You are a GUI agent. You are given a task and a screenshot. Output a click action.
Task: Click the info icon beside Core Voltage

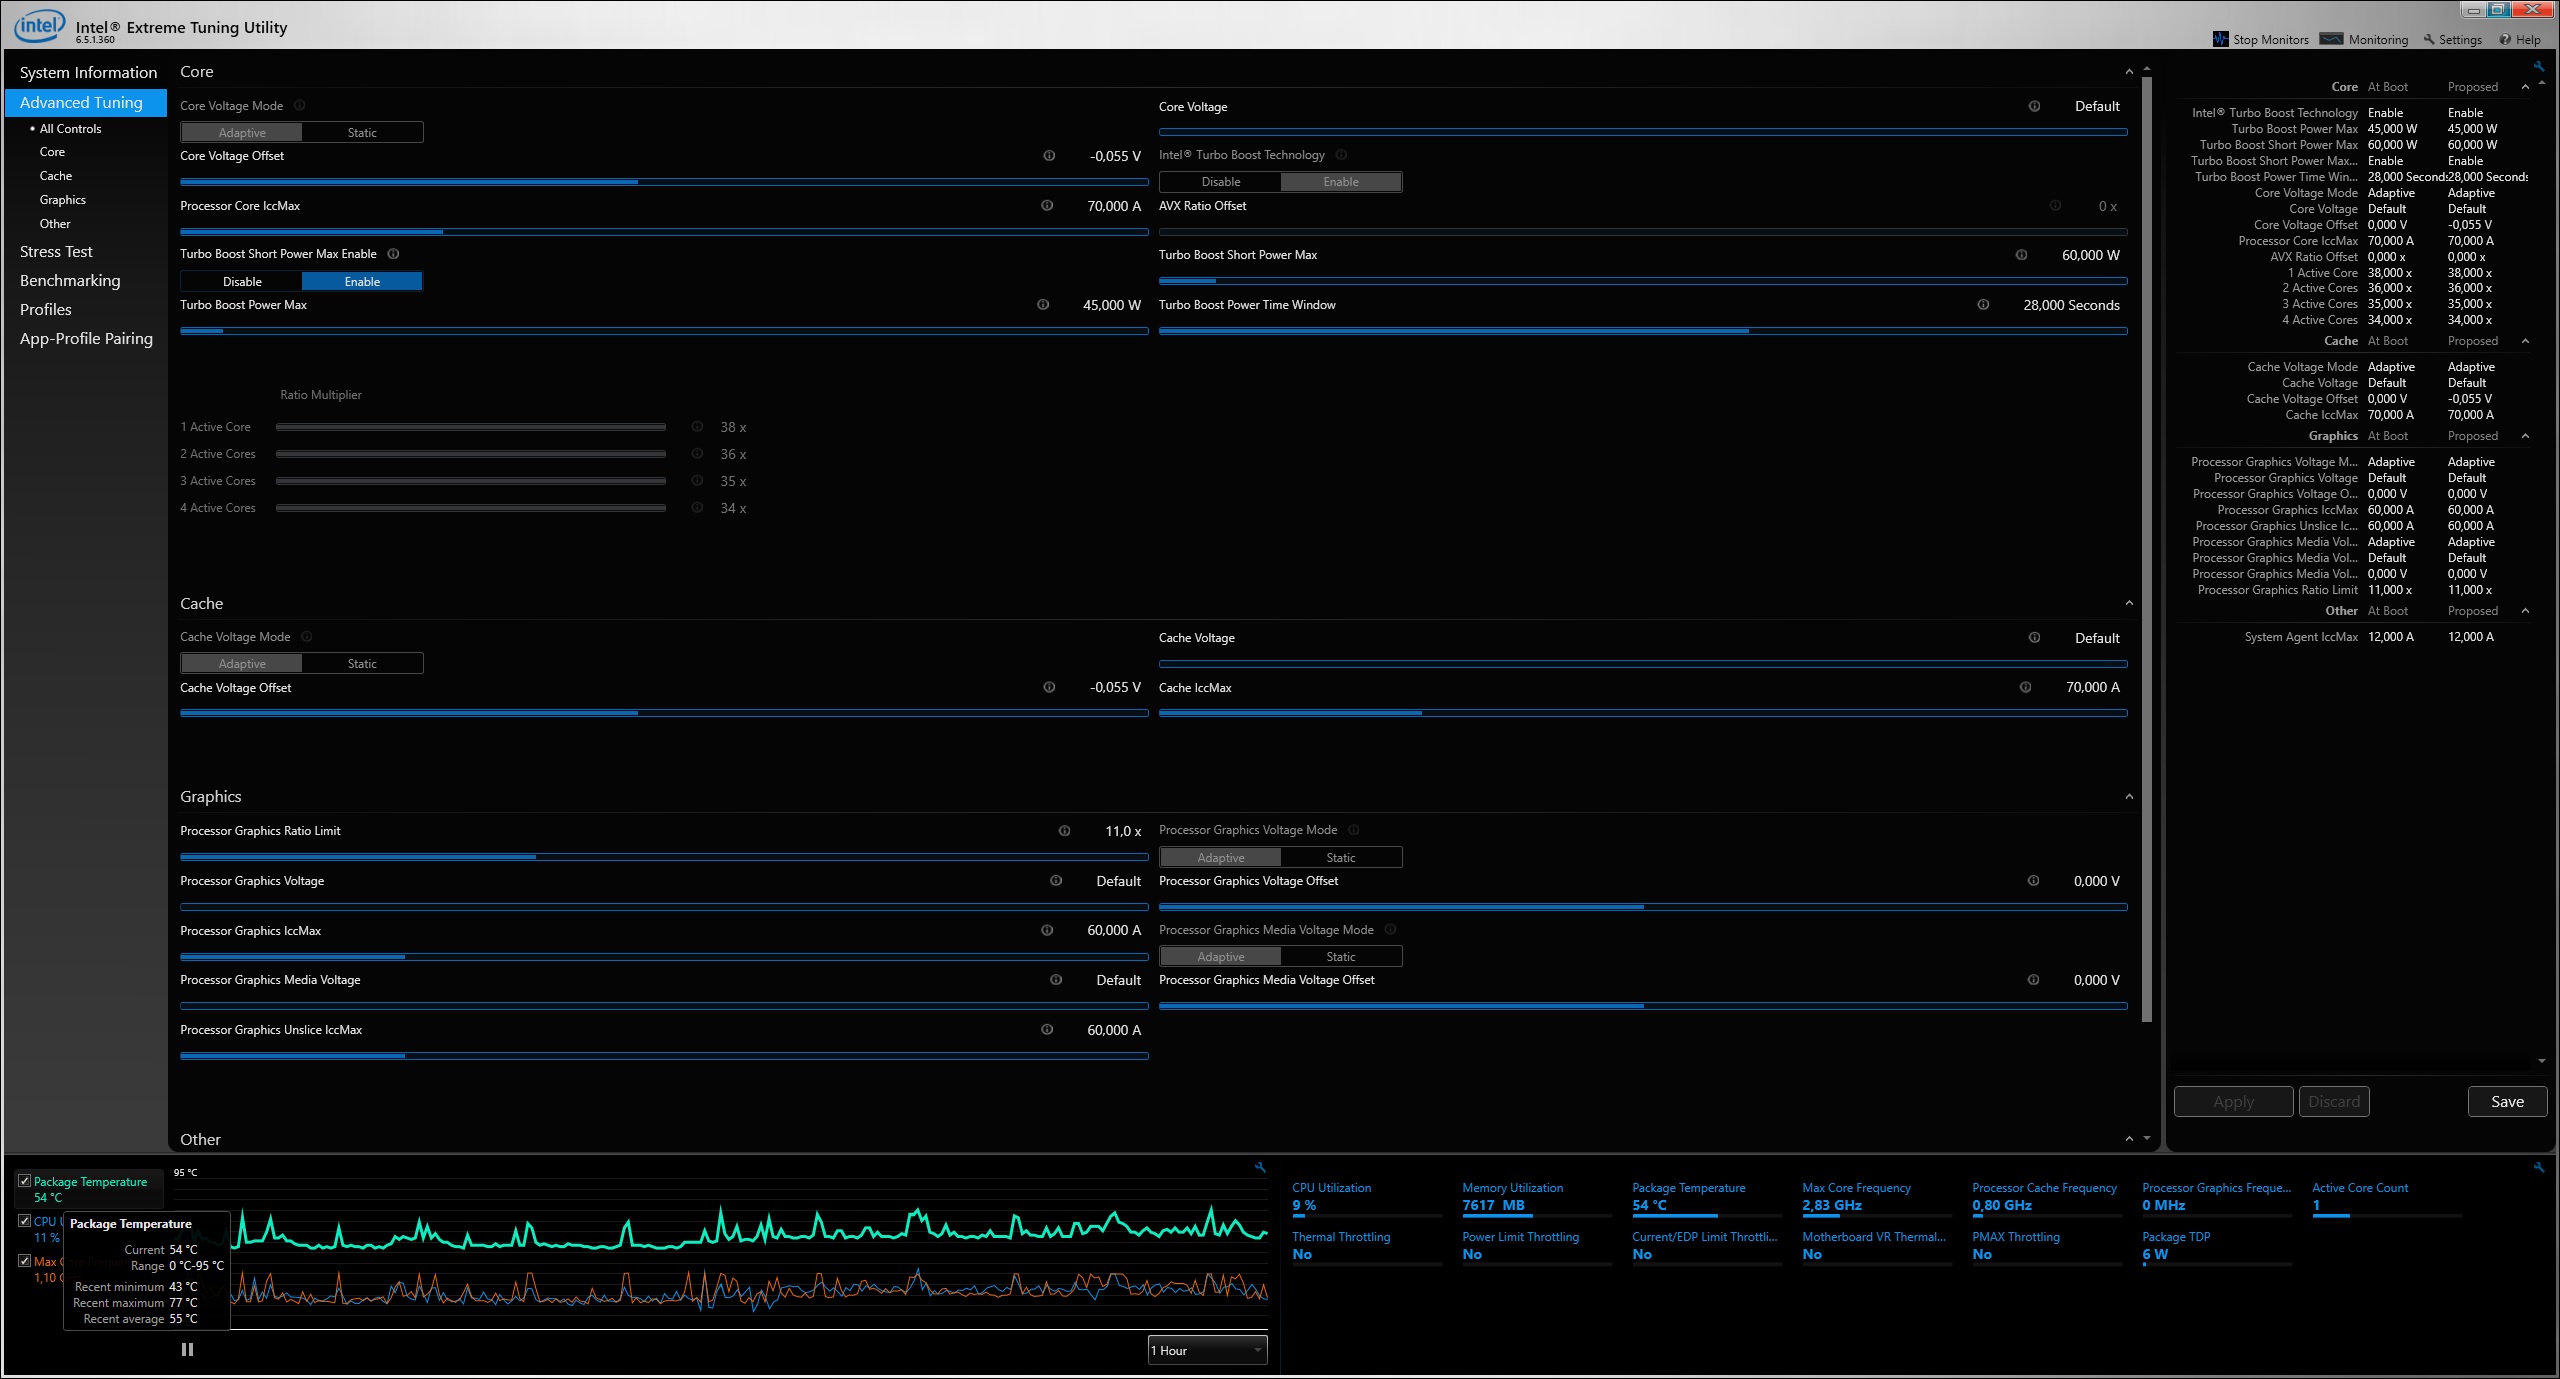coord(2034,106)
